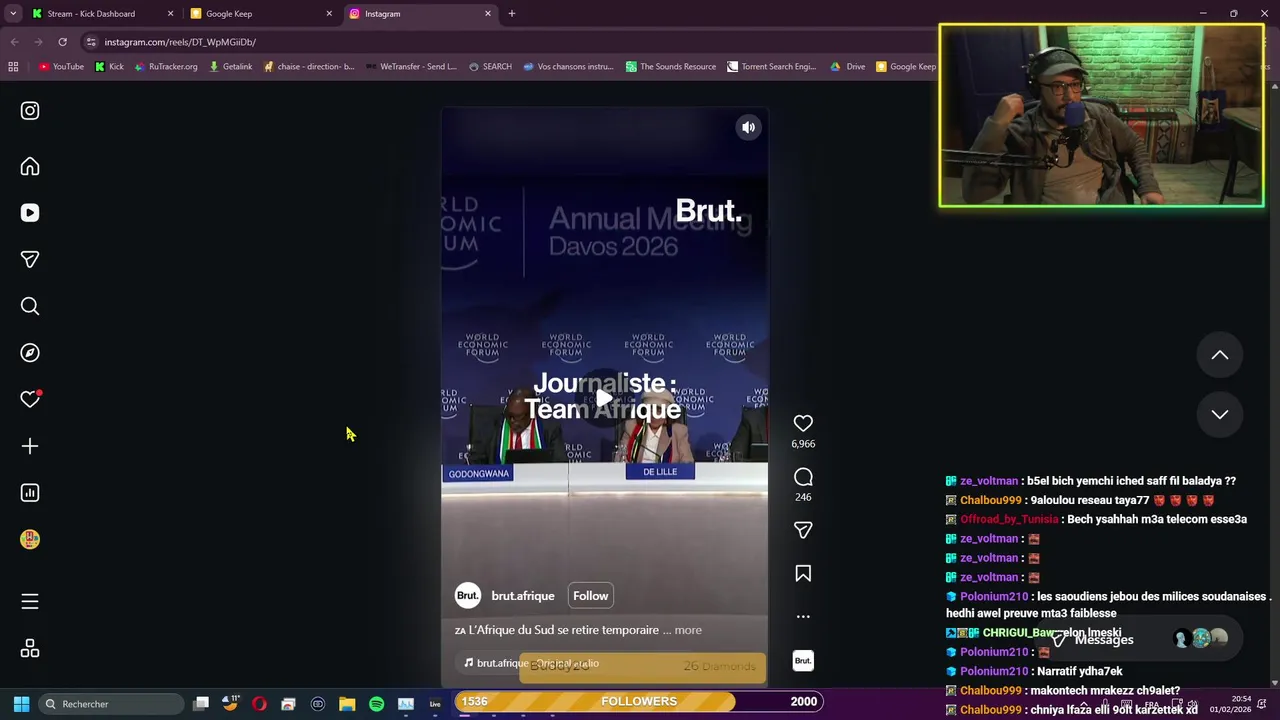Click the instagram.com address bar

510,42
